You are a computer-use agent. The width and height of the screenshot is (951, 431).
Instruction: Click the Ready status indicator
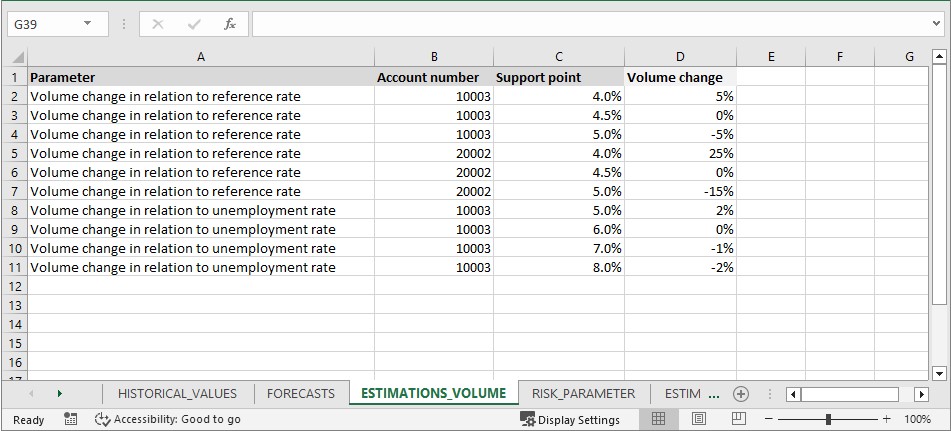[29, 419]
